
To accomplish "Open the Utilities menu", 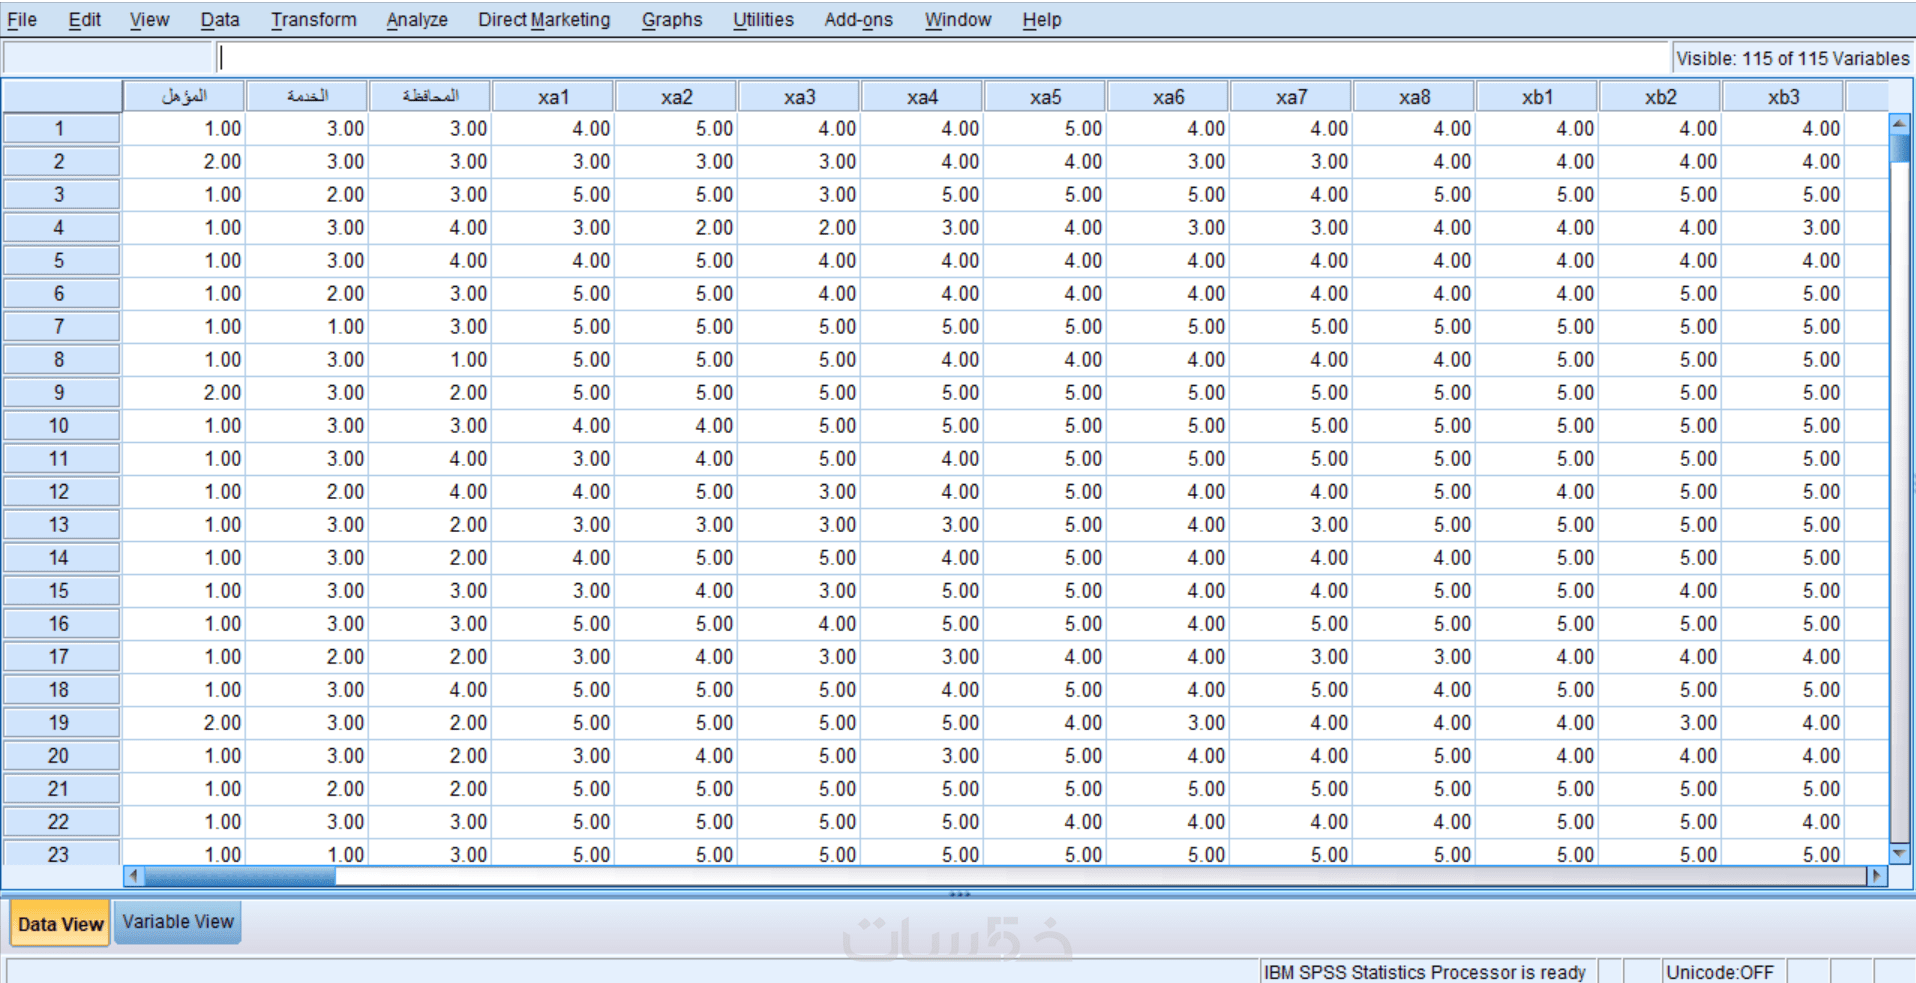I will coord(763,19).
